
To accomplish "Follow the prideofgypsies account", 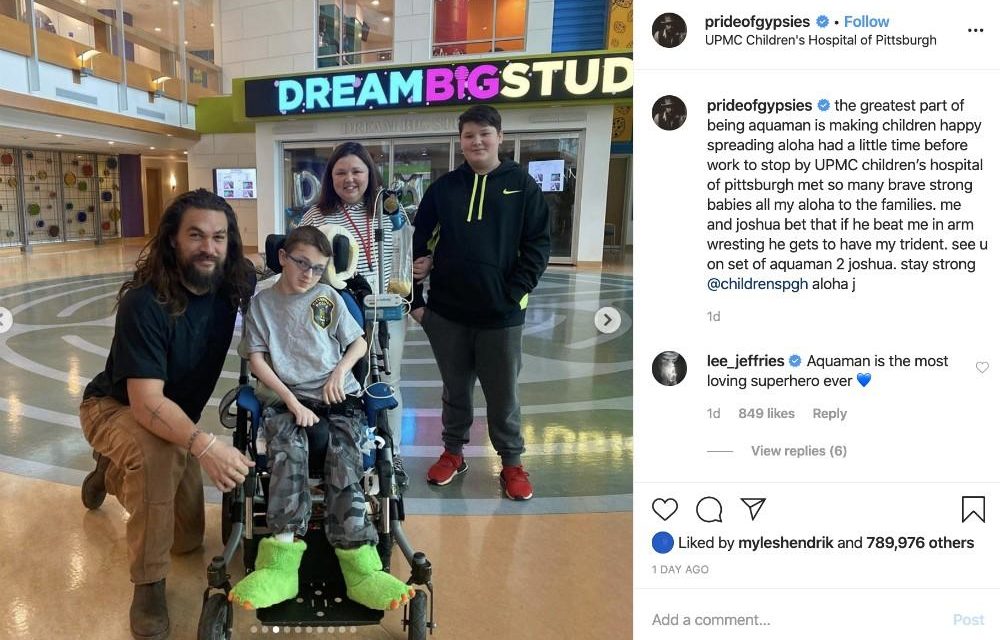I will [866, 22].
